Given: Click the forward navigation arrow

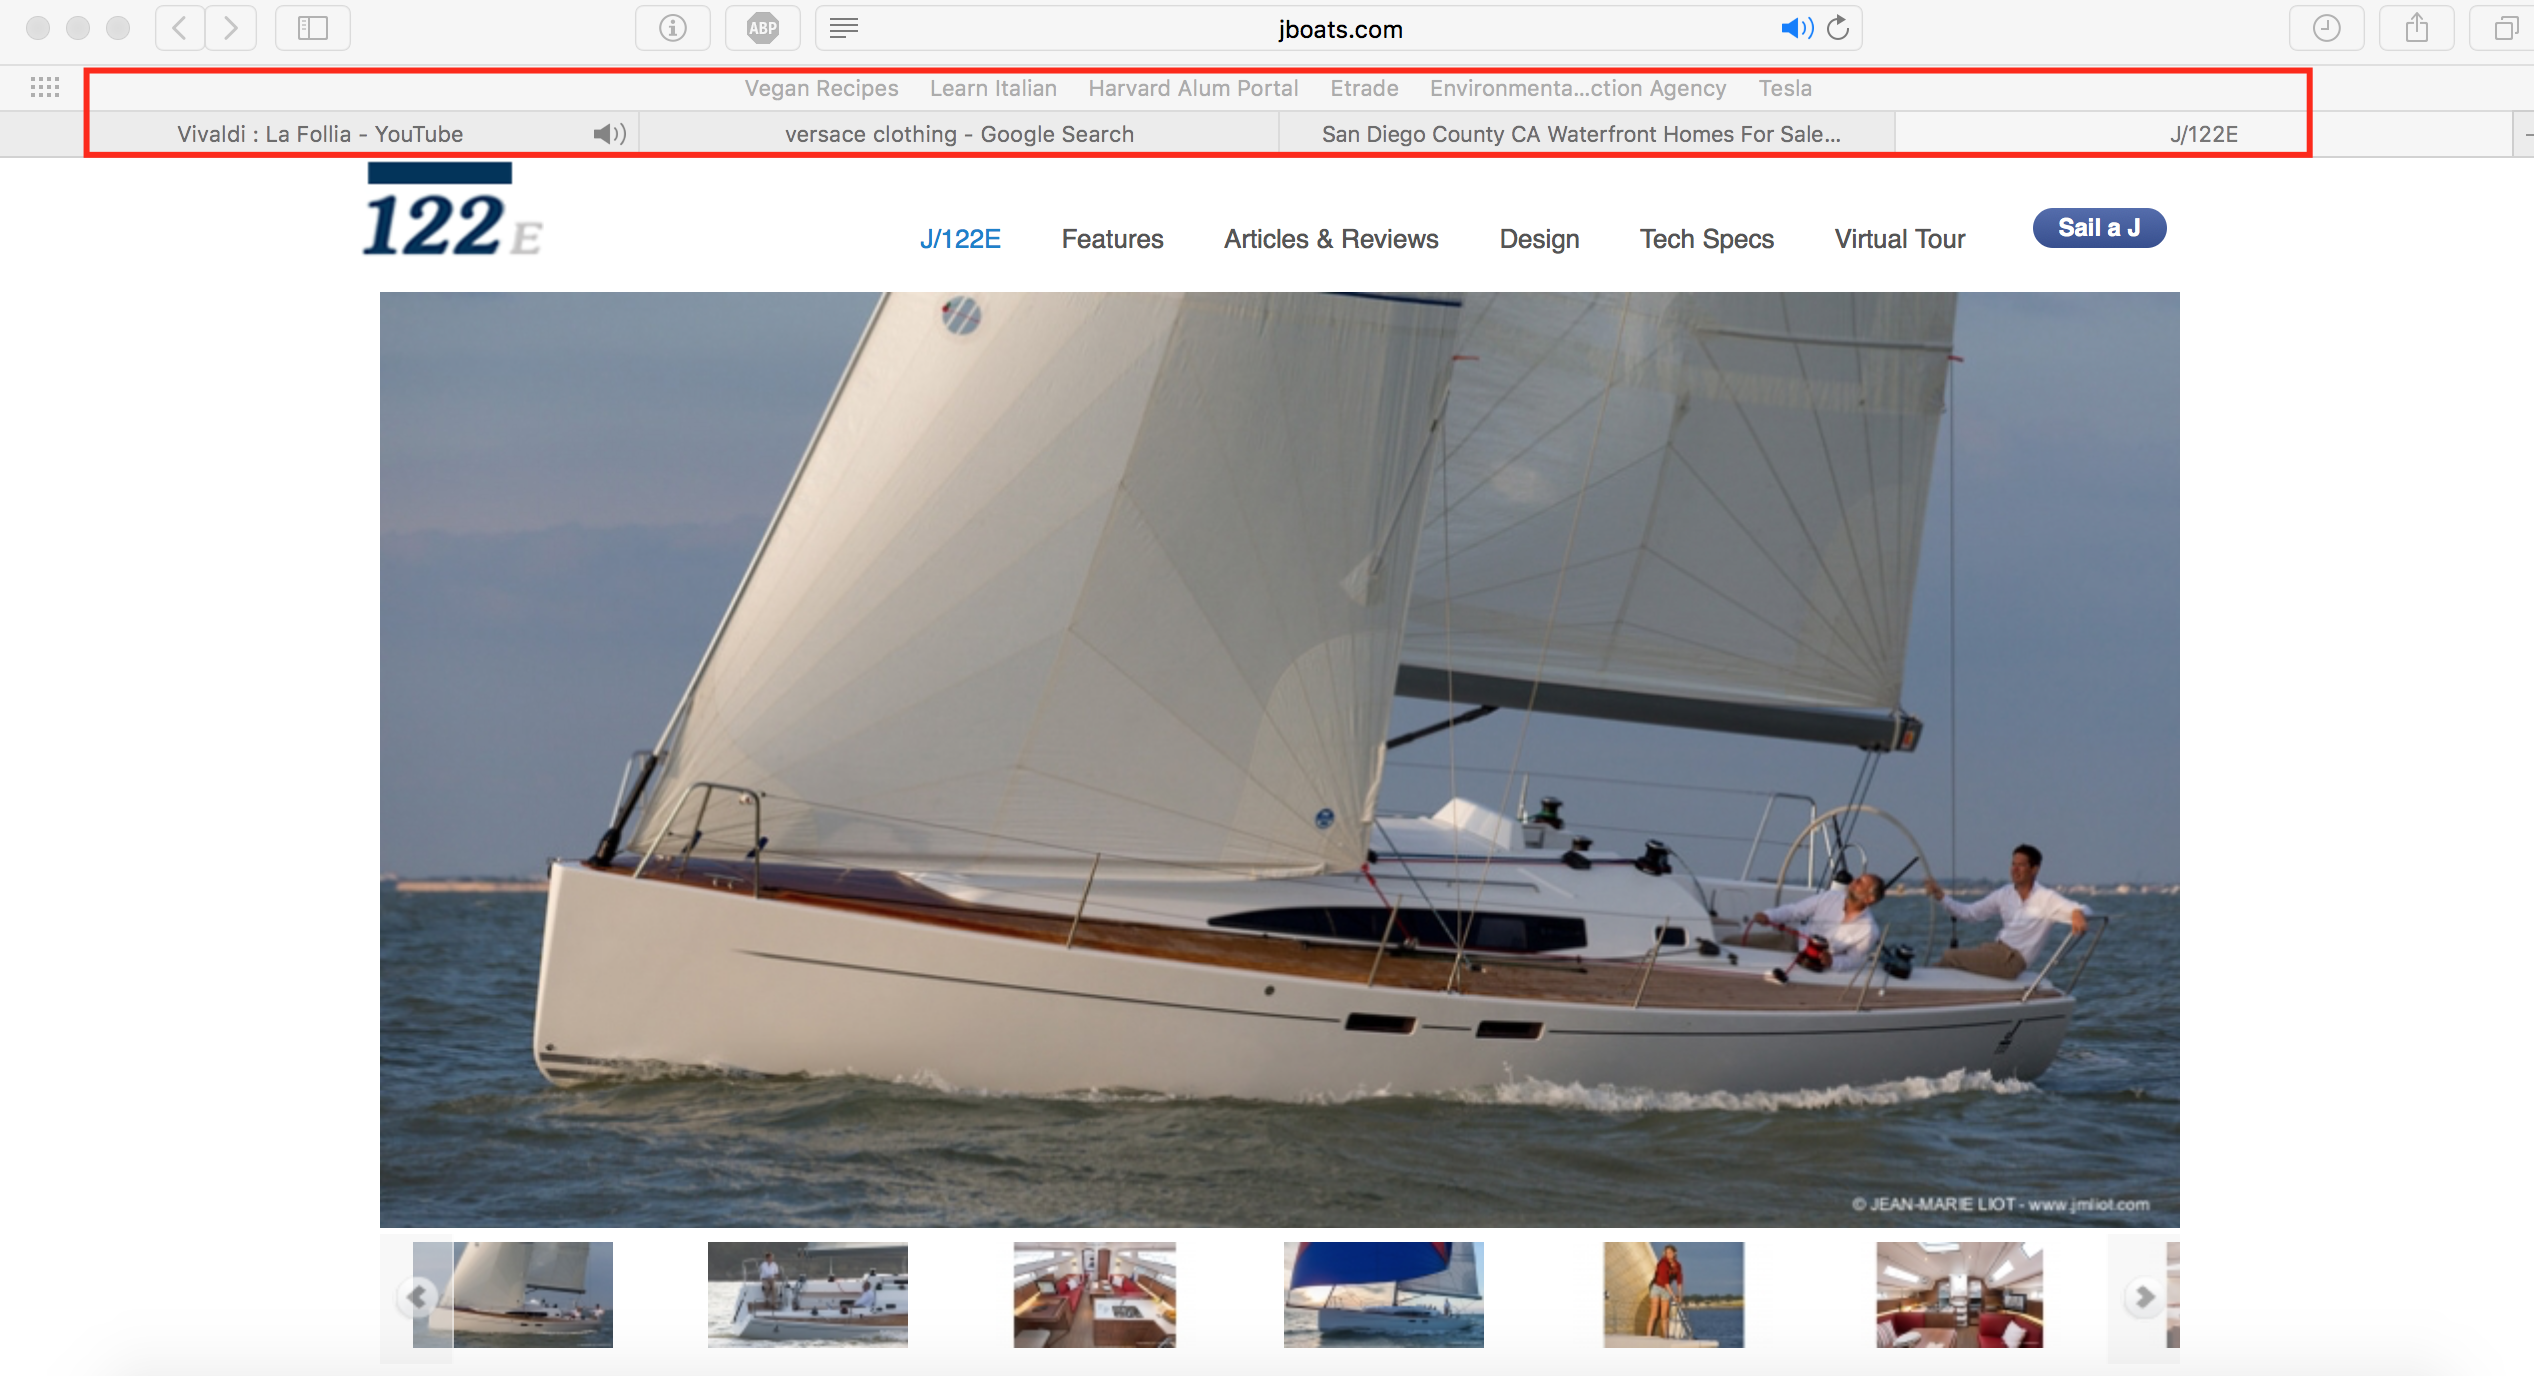Looking at the screenshot, I should (231, 28).
